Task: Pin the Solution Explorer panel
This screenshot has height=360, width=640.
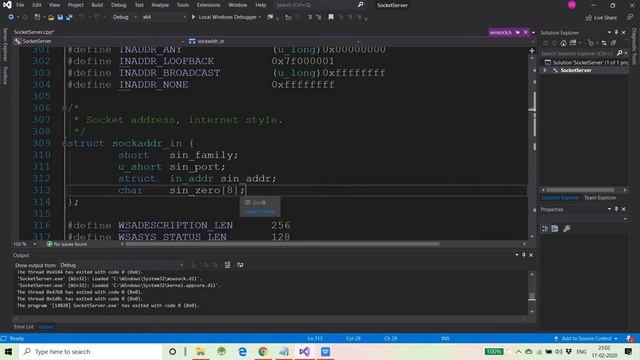Action: click(616, 32)
